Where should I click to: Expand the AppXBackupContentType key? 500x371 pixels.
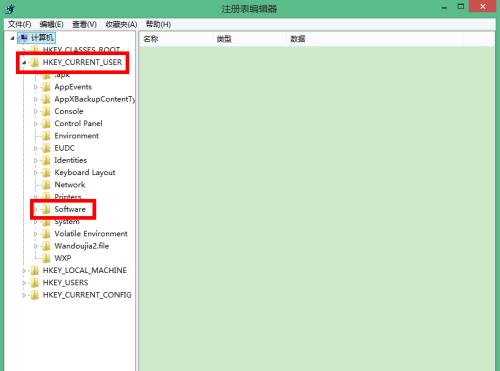tap(36, 99)
